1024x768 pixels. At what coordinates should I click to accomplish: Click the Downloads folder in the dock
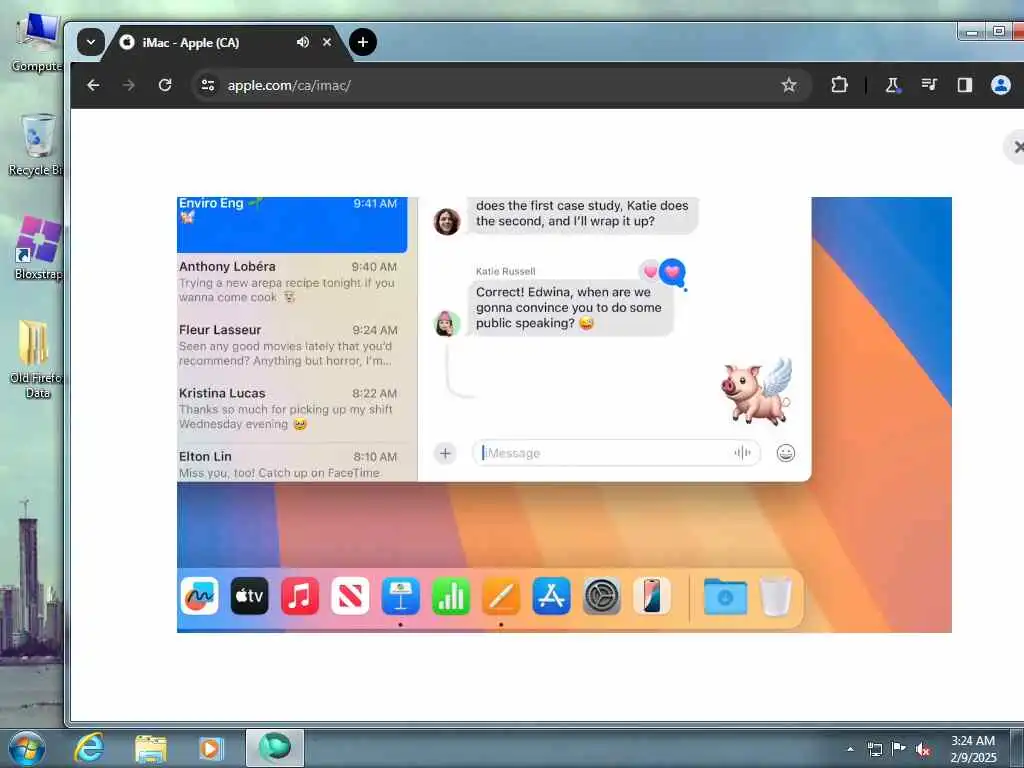coord(725,596)
